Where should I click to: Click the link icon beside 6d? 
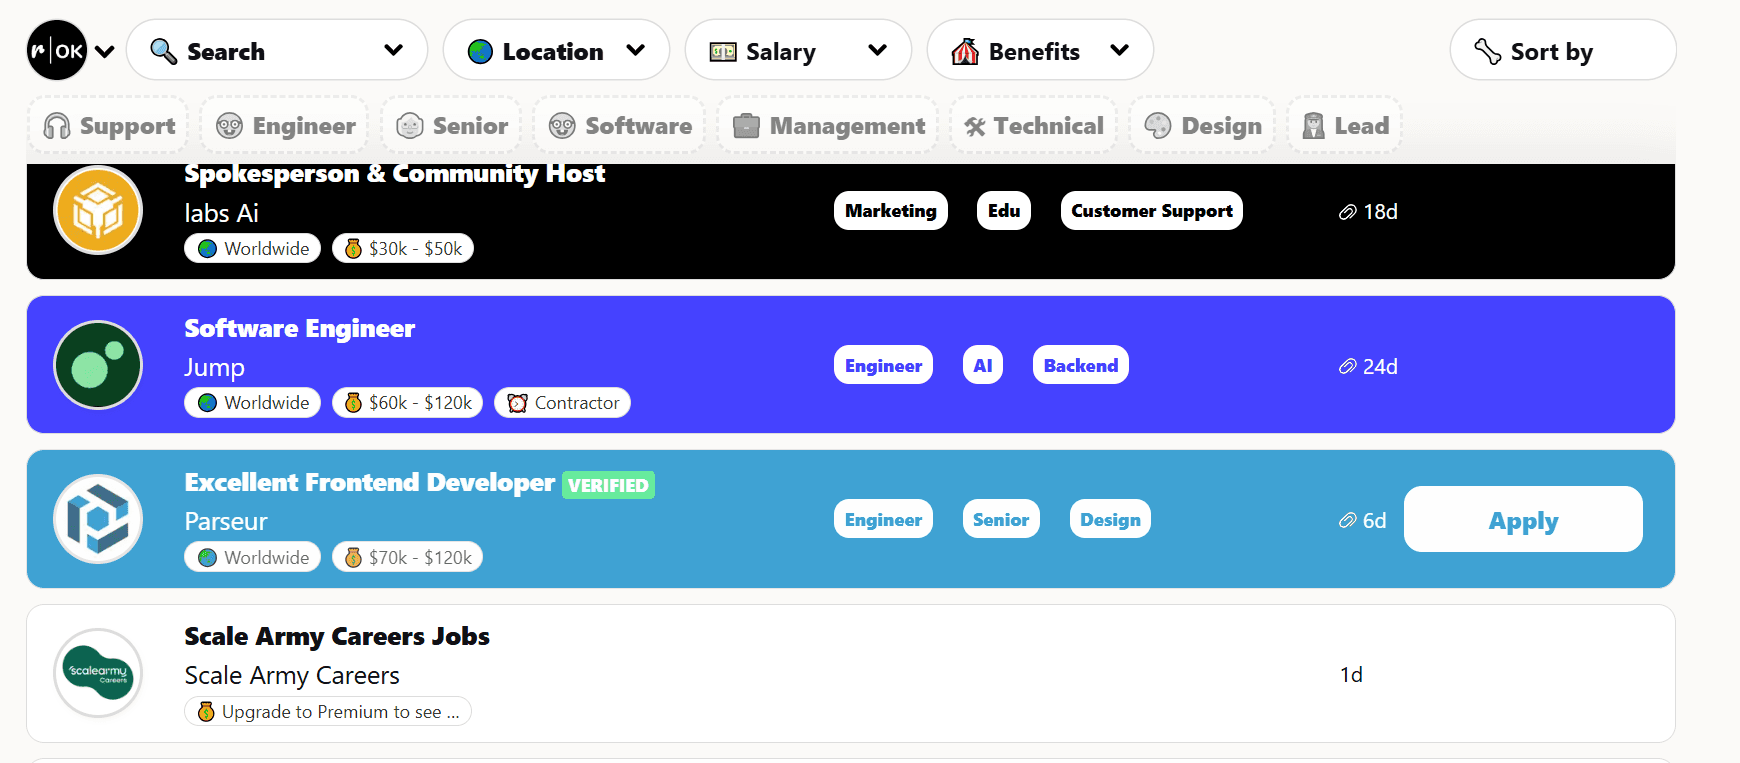click(1348, 520)
